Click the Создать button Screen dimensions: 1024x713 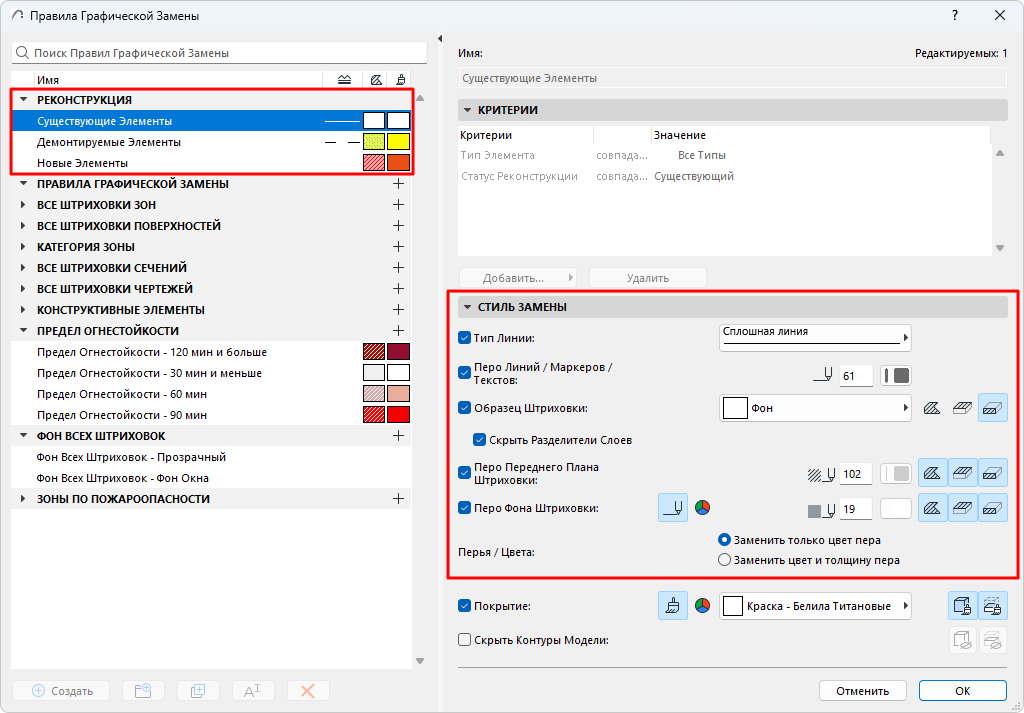61,691
